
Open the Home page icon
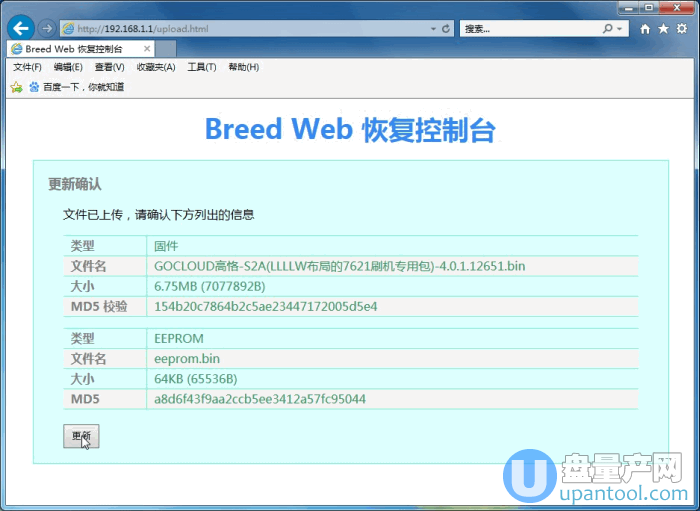click(645, 29)
